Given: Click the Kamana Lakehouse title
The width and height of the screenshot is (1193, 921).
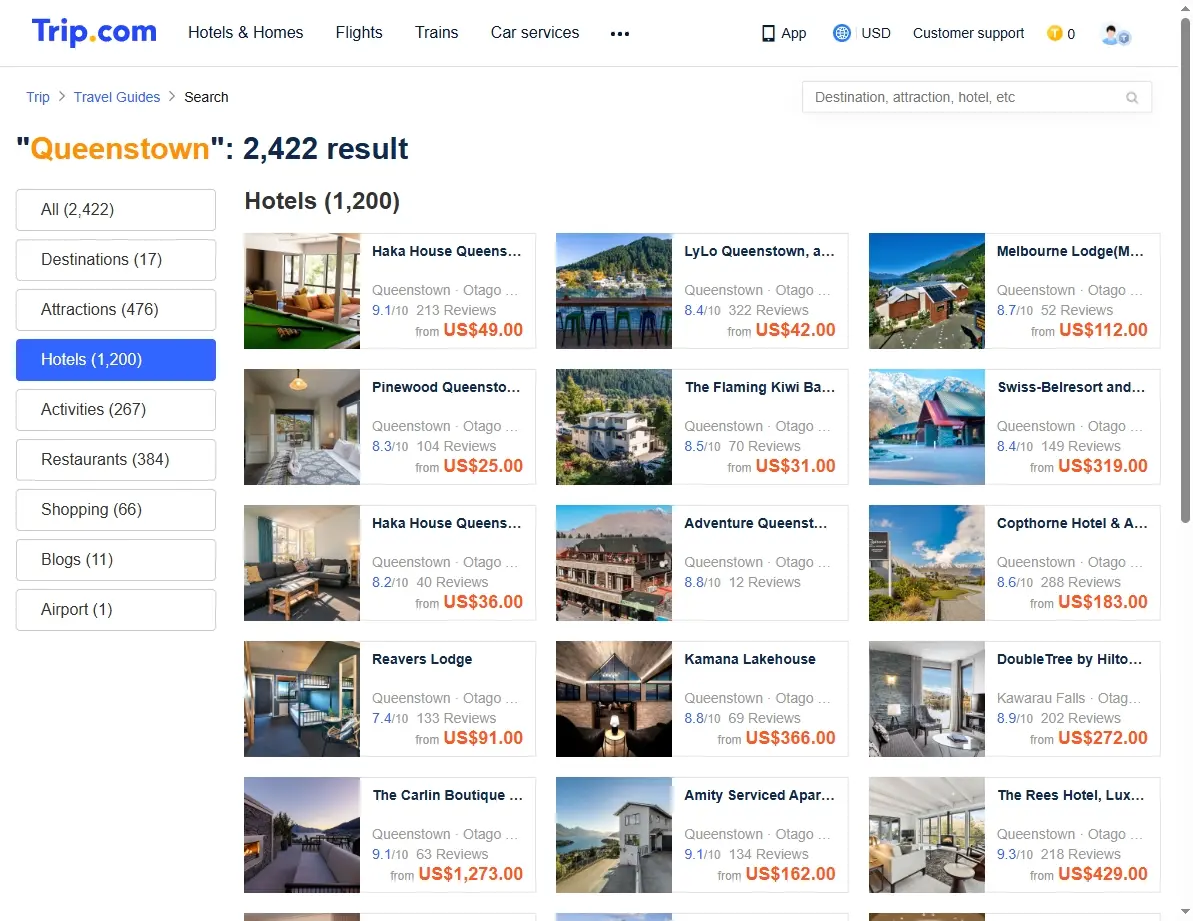Looking at the screenshot, I should 750,659.
